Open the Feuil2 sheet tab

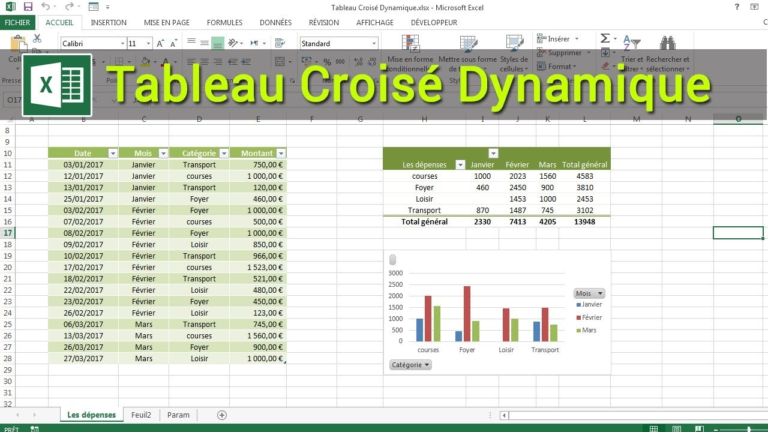141,415
